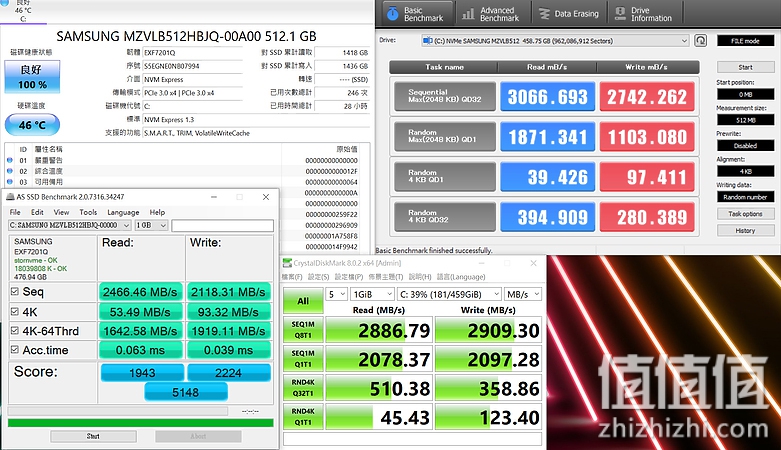Viewport: 781px width, 450px height.
Task: Open Tools menu in AS SSD Benchmark
Action: (88, 212)
